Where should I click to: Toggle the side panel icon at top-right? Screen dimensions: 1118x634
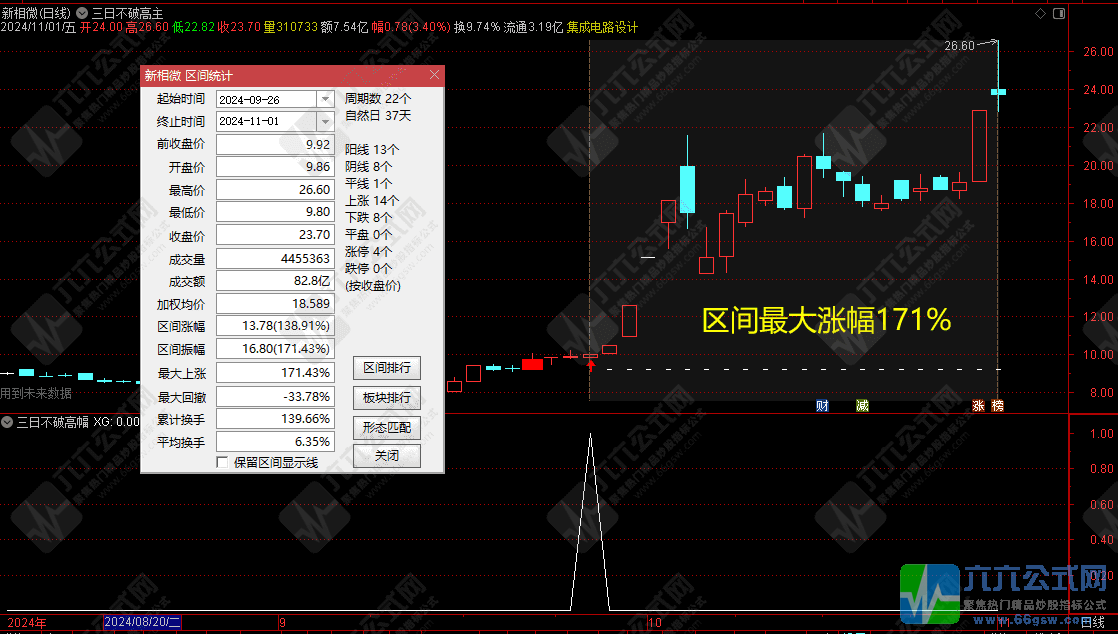(1059, 14)
